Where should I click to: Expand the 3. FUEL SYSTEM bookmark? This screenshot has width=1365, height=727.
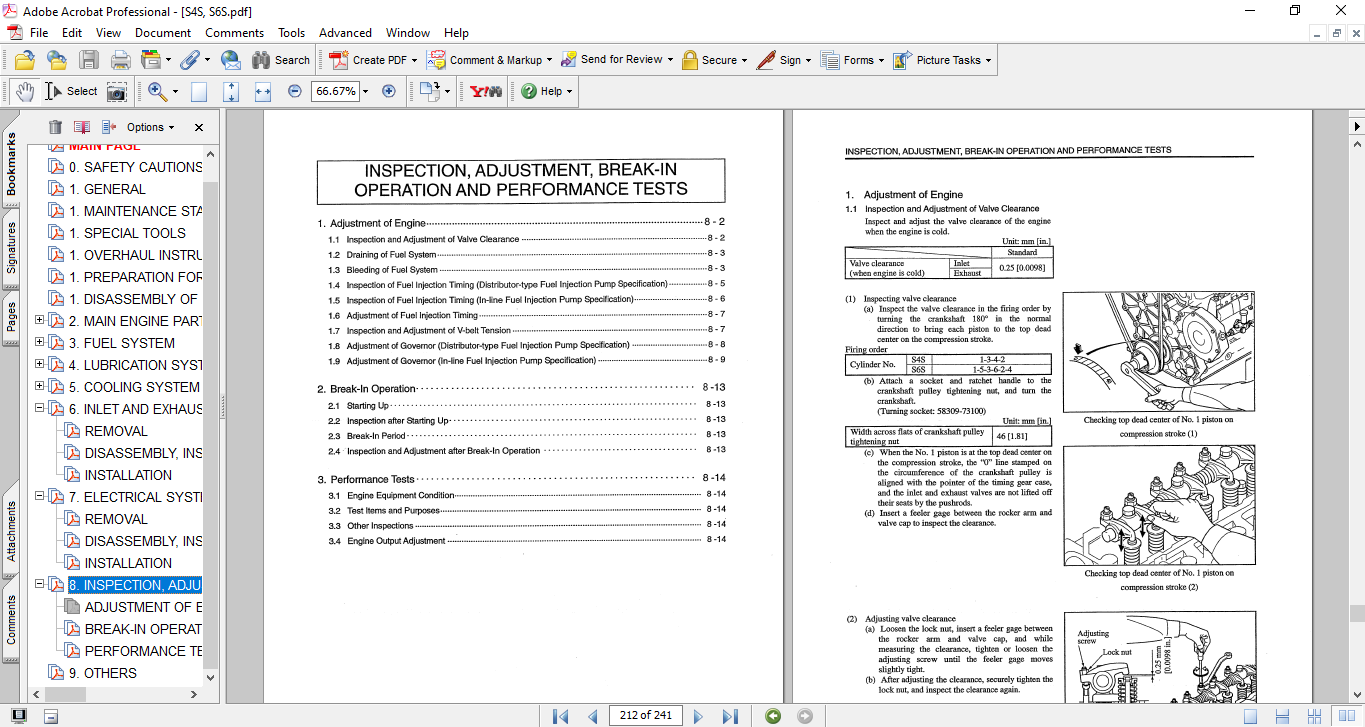[40, 343]
